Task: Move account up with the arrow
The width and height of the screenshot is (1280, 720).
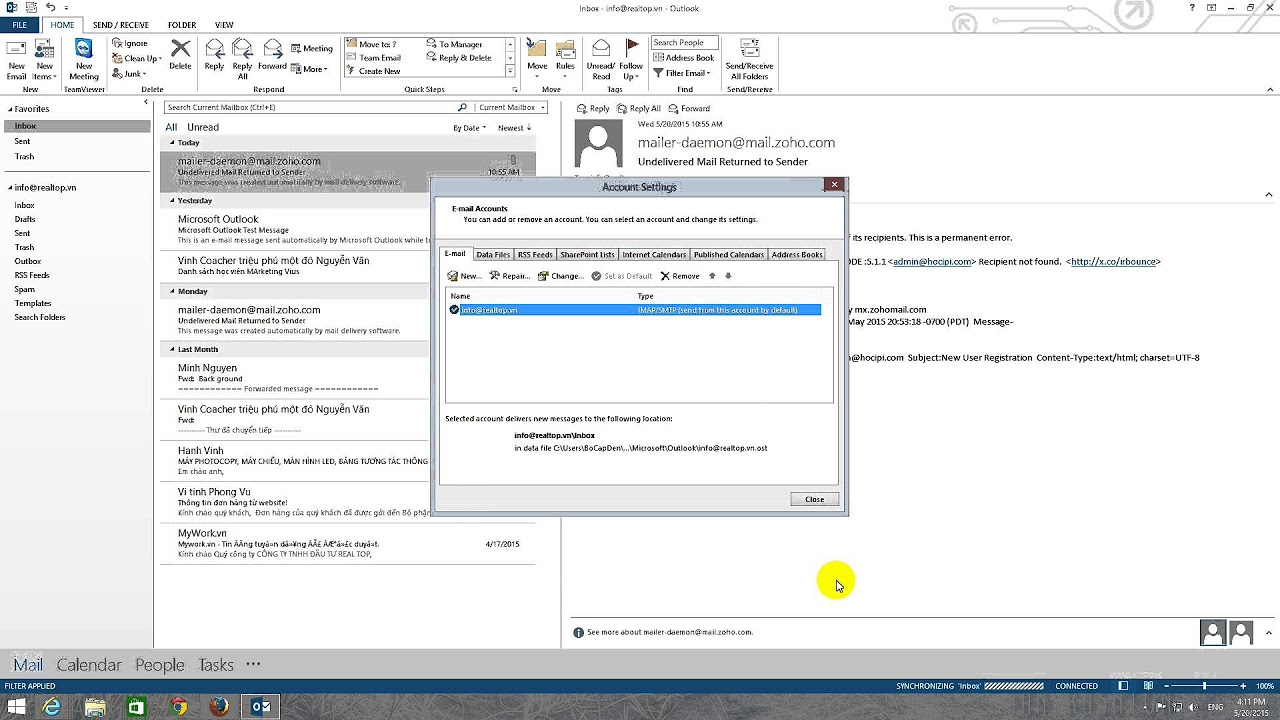Action: [x=712, y=276]
